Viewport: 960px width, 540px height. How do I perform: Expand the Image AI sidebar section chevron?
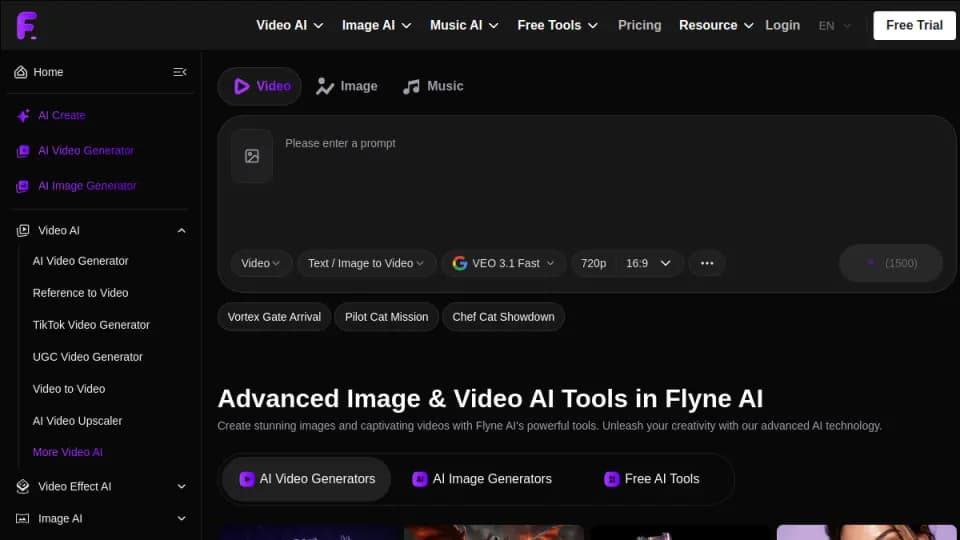coord(181,519)
